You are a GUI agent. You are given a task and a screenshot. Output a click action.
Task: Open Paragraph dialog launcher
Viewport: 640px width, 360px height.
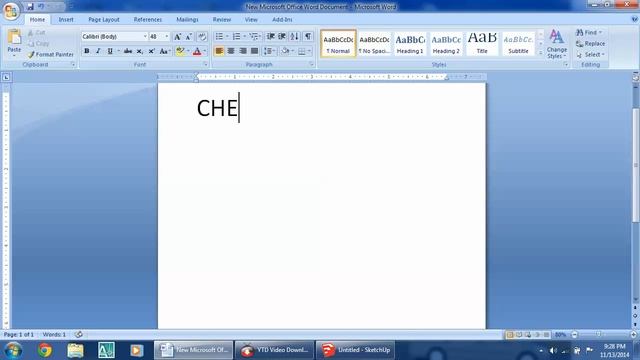tap(311, 64)
